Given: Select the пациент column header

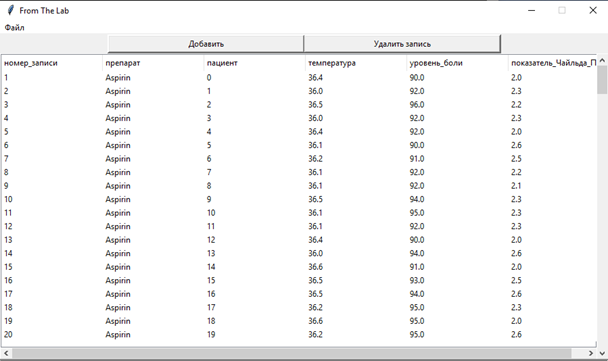Looking at the screenshot, I should click(x=255, y=63).
